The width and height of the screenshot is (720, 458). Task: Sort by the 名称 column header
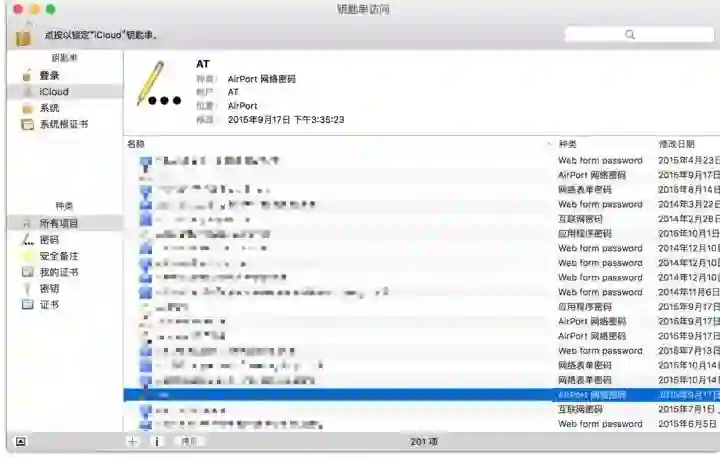pos(136,144)
